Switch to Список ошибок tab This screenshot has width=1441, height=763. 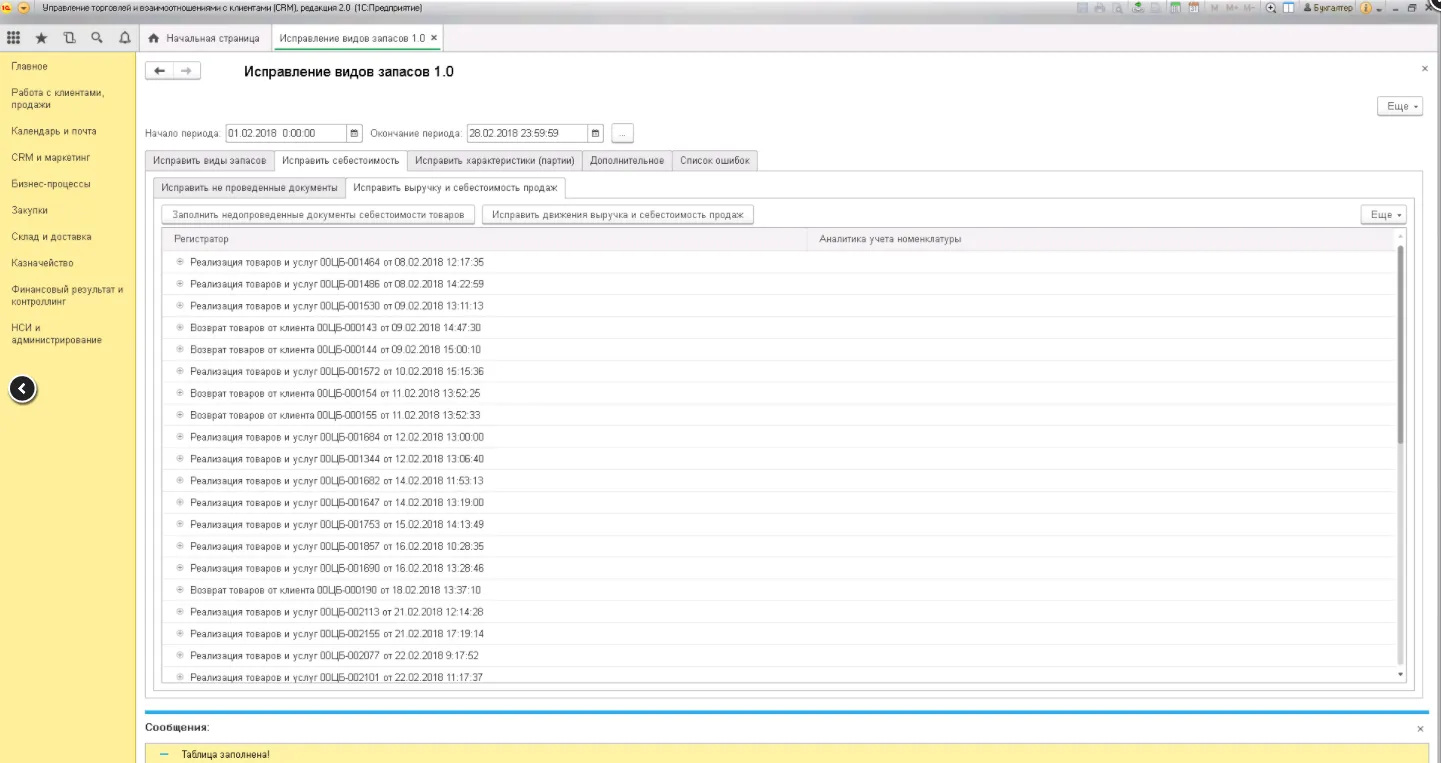pyautogui.click(x=714, y=161)
